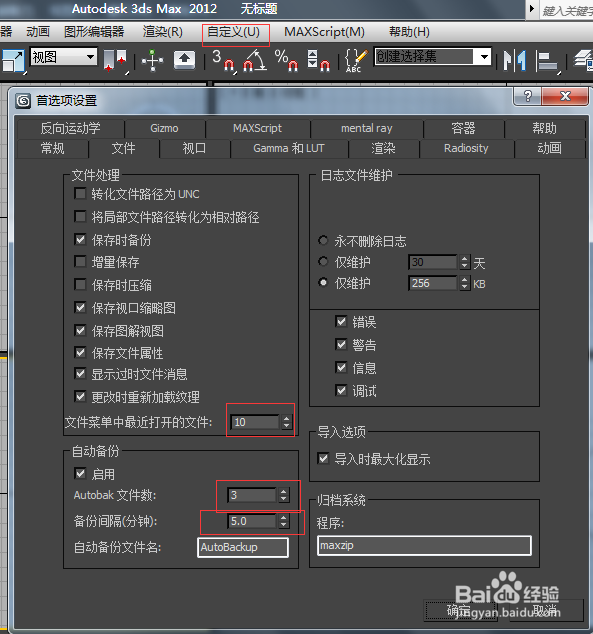Image resolution: width=593 pixels, height=634 pixels.
Task: Toggle auto backup 启用 checkbox
Action: (x=80, y=473)
